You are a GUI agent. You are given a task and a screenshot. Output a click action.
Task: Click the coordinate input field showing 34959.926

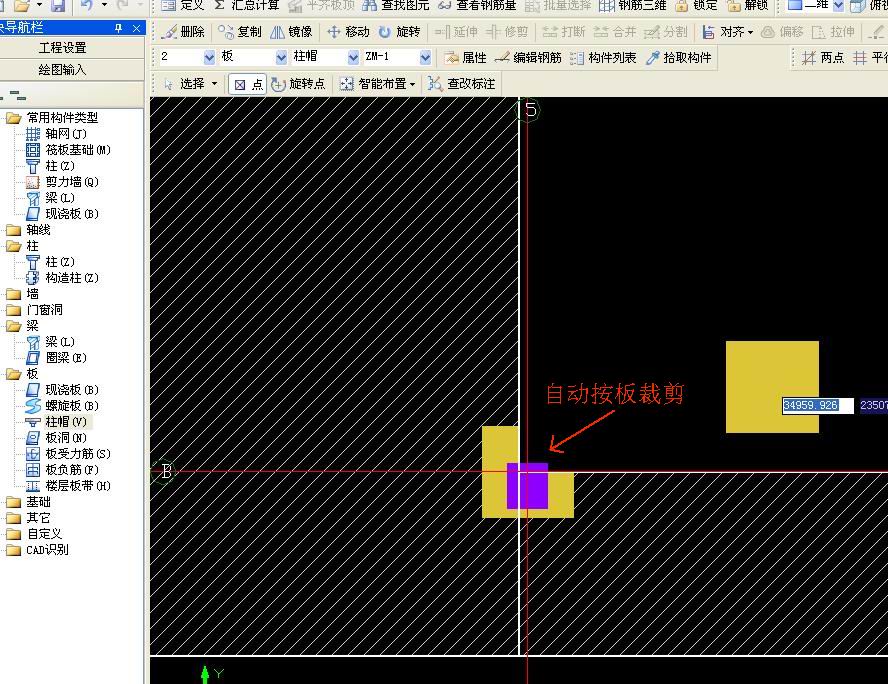pos(818,405)
